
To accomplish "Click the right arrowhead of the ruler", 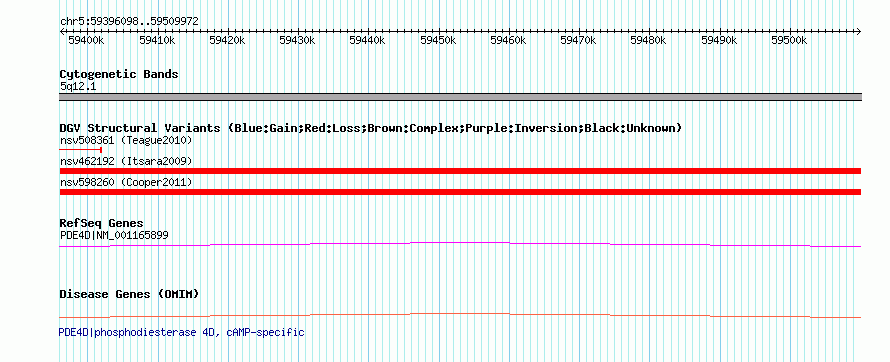I will (859, 31).
